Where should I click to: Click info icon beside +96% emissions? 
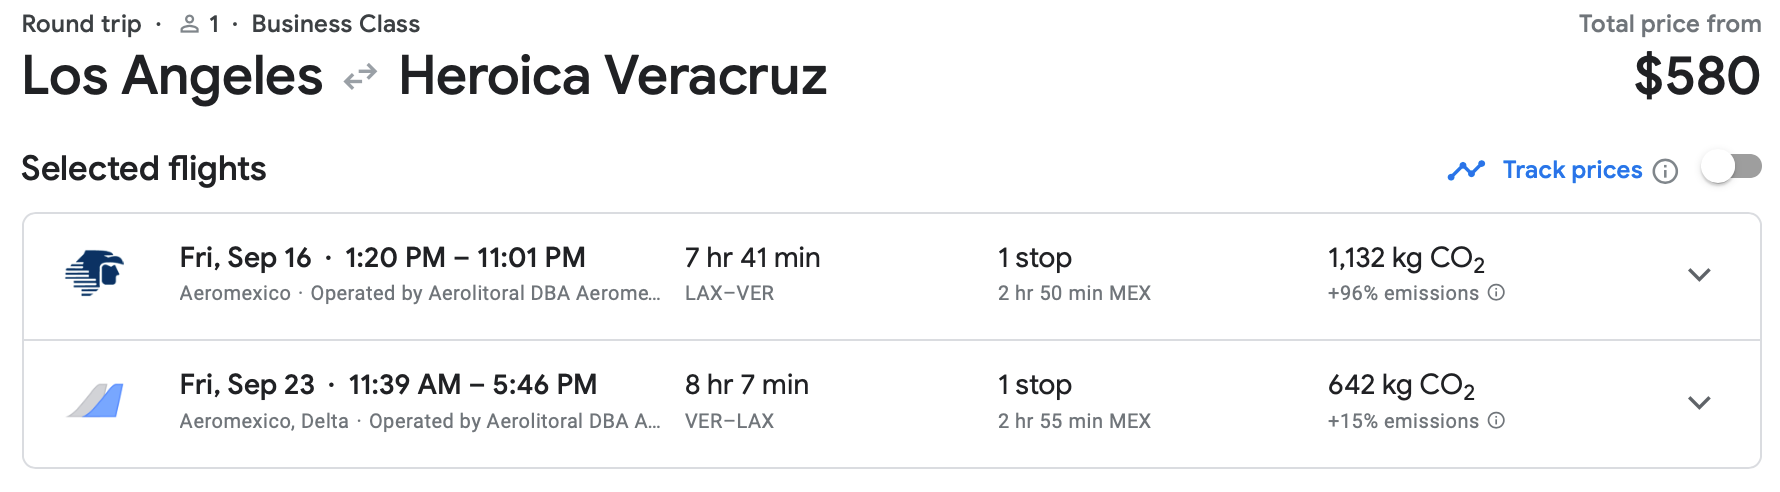click(x=1496, y=293)
